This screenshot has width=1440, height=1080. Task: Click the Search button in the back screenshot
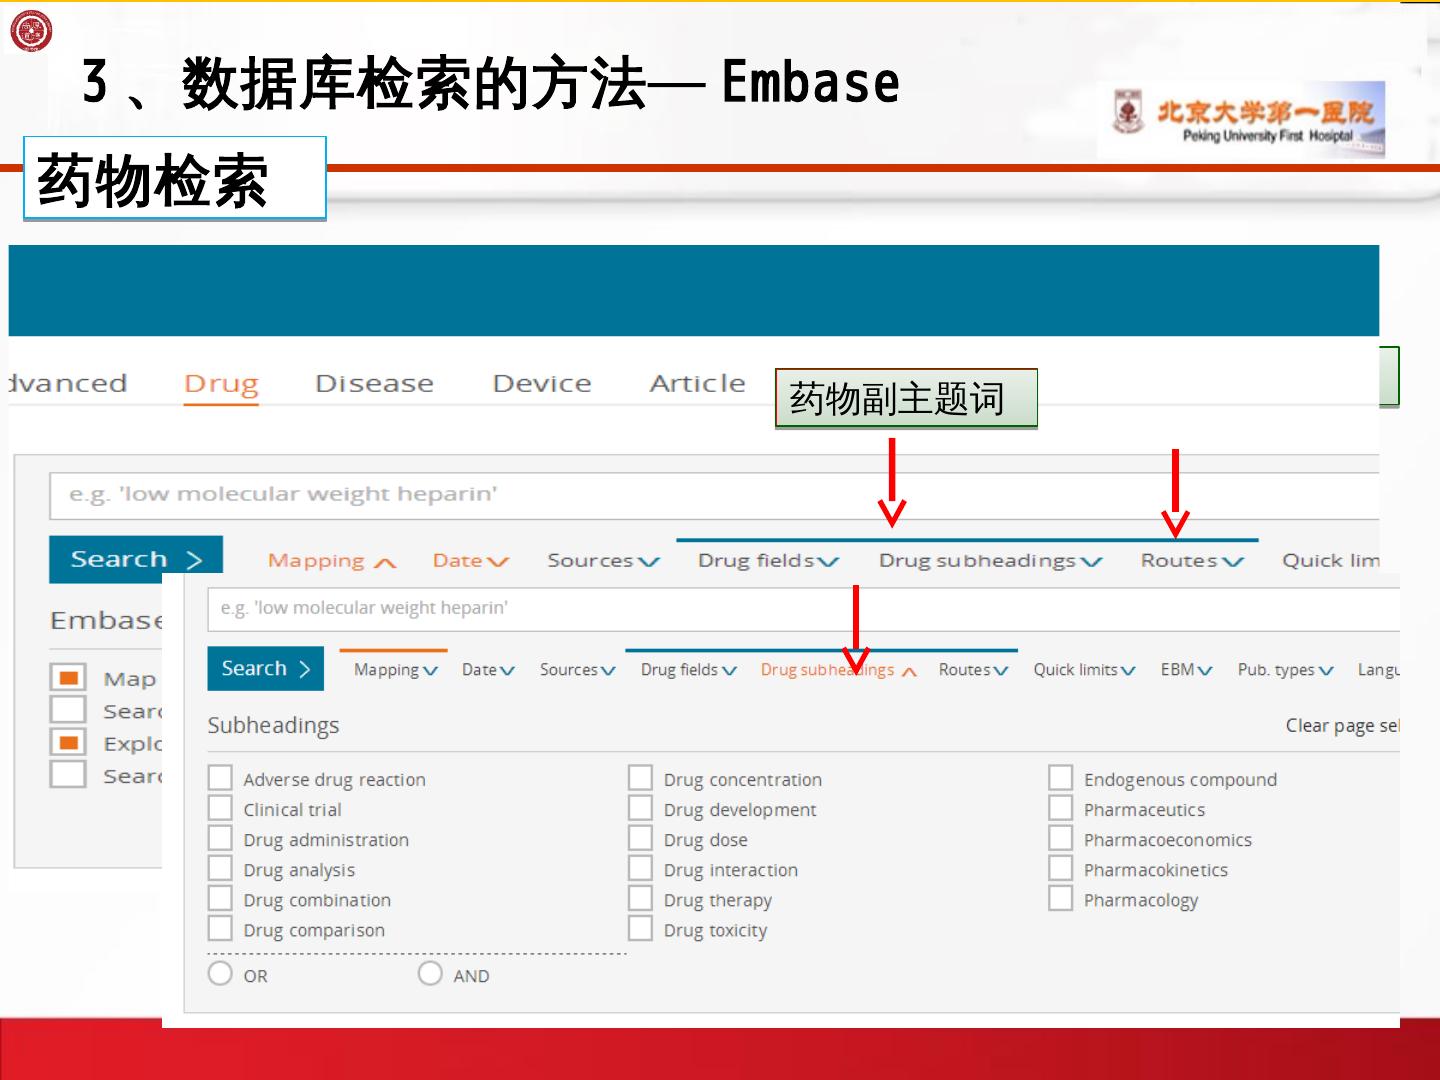point(136,559)
